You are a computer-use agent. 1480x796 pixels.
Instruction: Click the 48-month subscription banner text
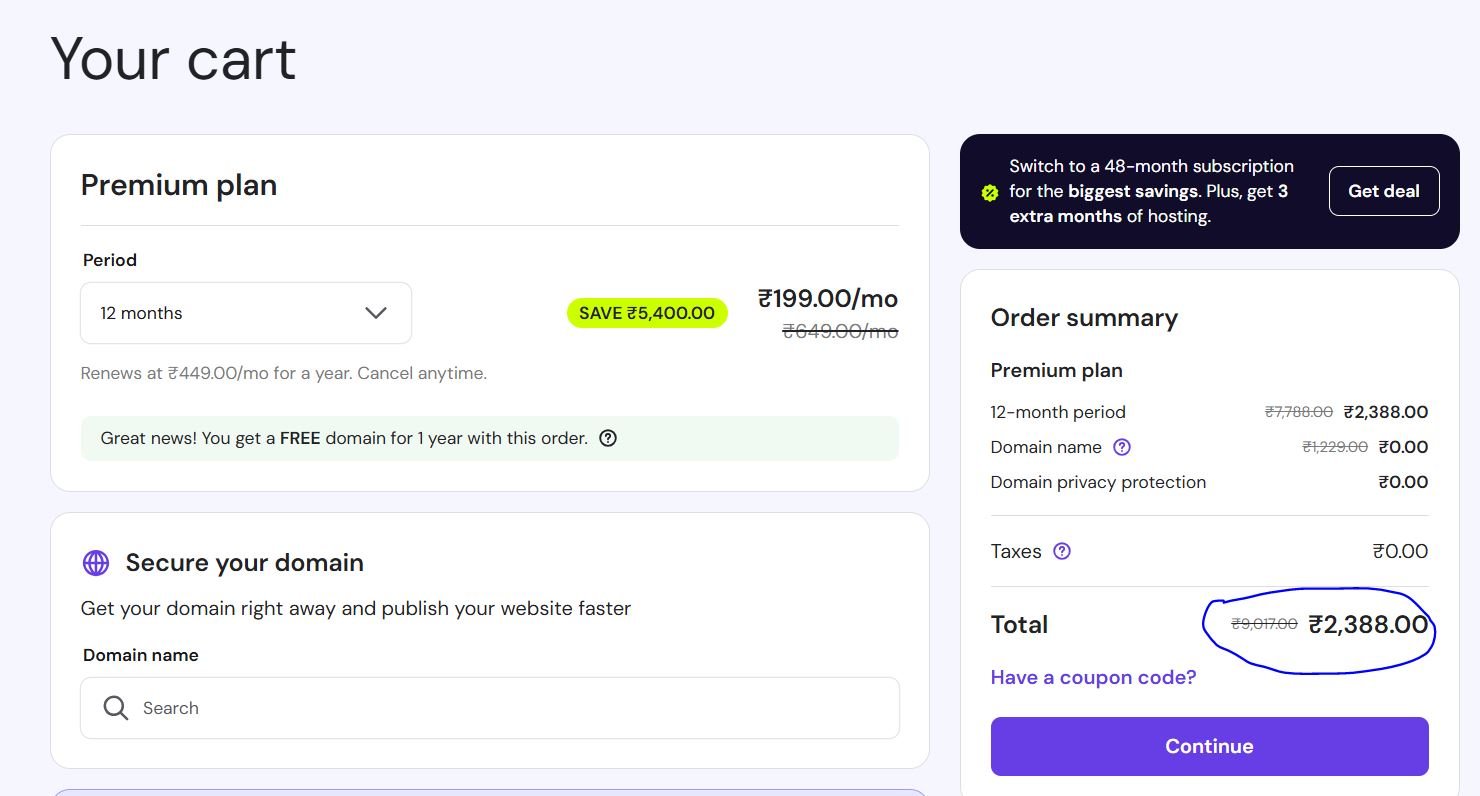click(1150, 191)
